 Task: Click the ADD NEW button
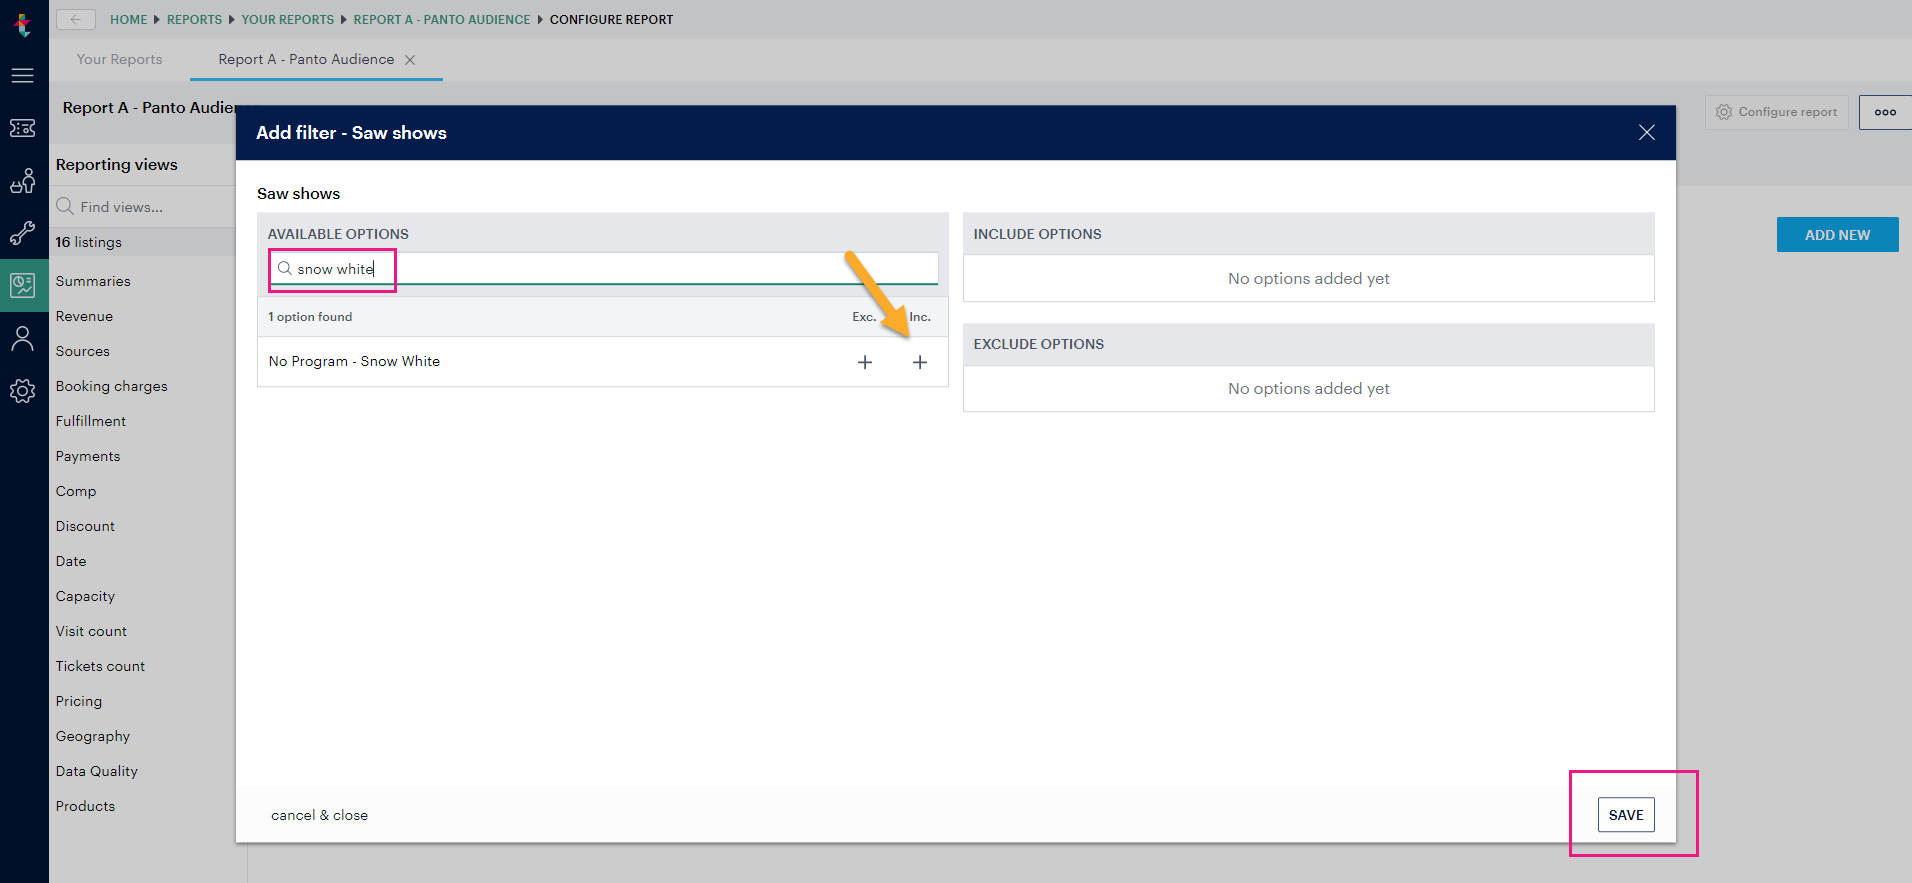[1837, 235]
